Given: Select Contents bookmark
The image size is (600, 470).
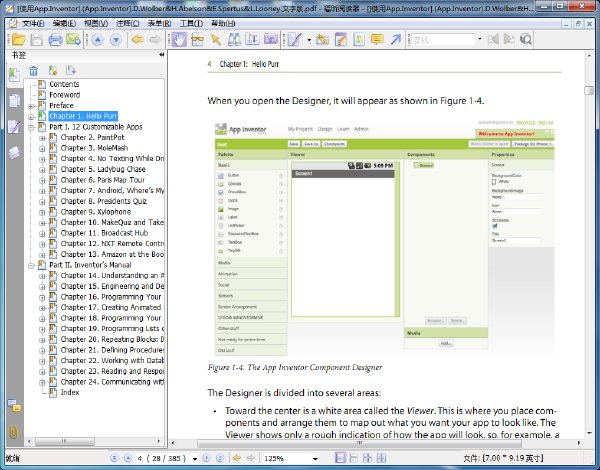Looking at the screenshot, I should (x=64, y=84).
